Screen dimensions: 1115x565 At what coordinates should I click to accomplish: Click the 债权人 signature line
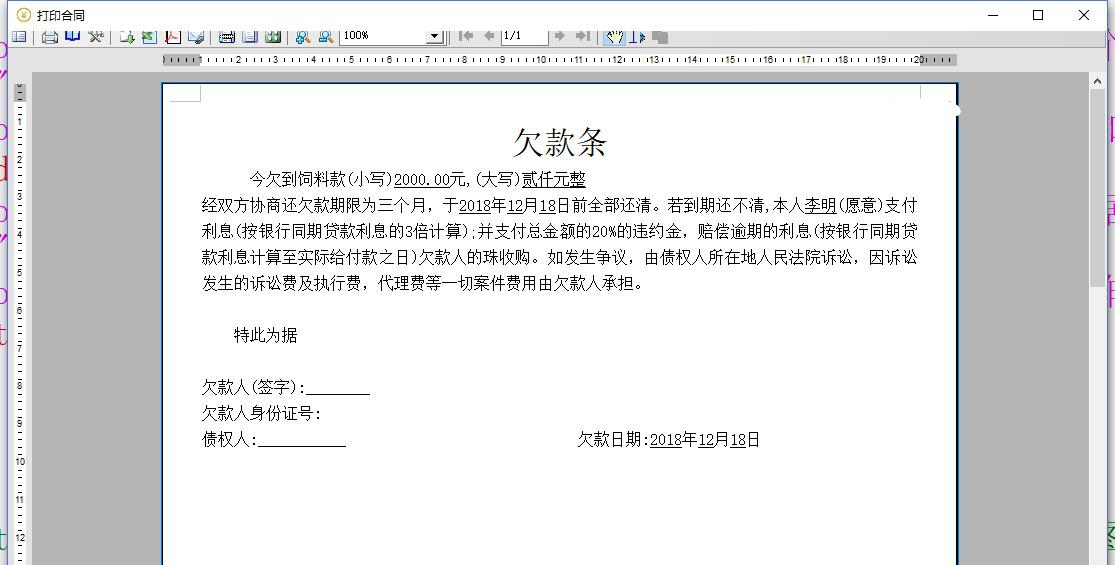coord(302,440)
